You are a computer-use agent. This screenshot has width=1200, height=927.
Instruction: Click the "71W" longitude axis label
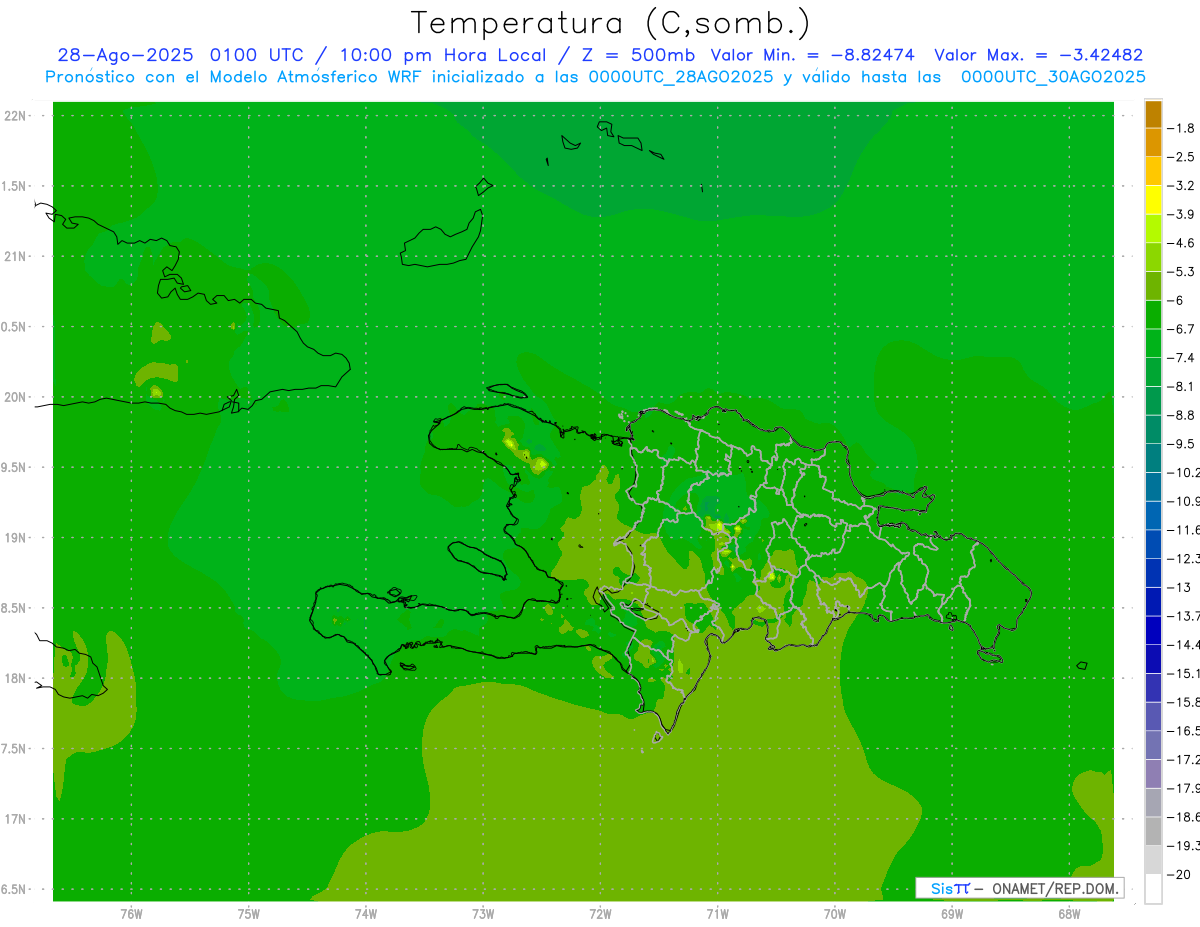pyautogui.click(x=717, y=914)
